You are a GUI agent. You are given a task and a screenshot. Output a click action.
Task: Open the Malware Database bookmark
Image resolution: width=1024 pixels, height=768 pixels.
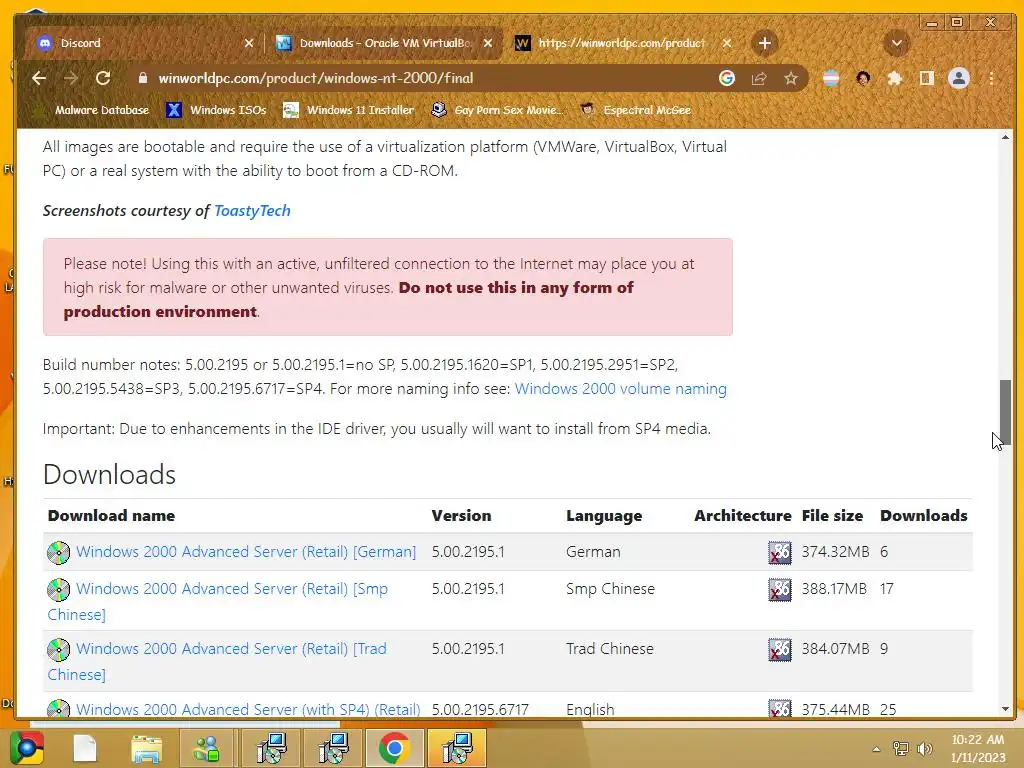click(x=92, y=110)
